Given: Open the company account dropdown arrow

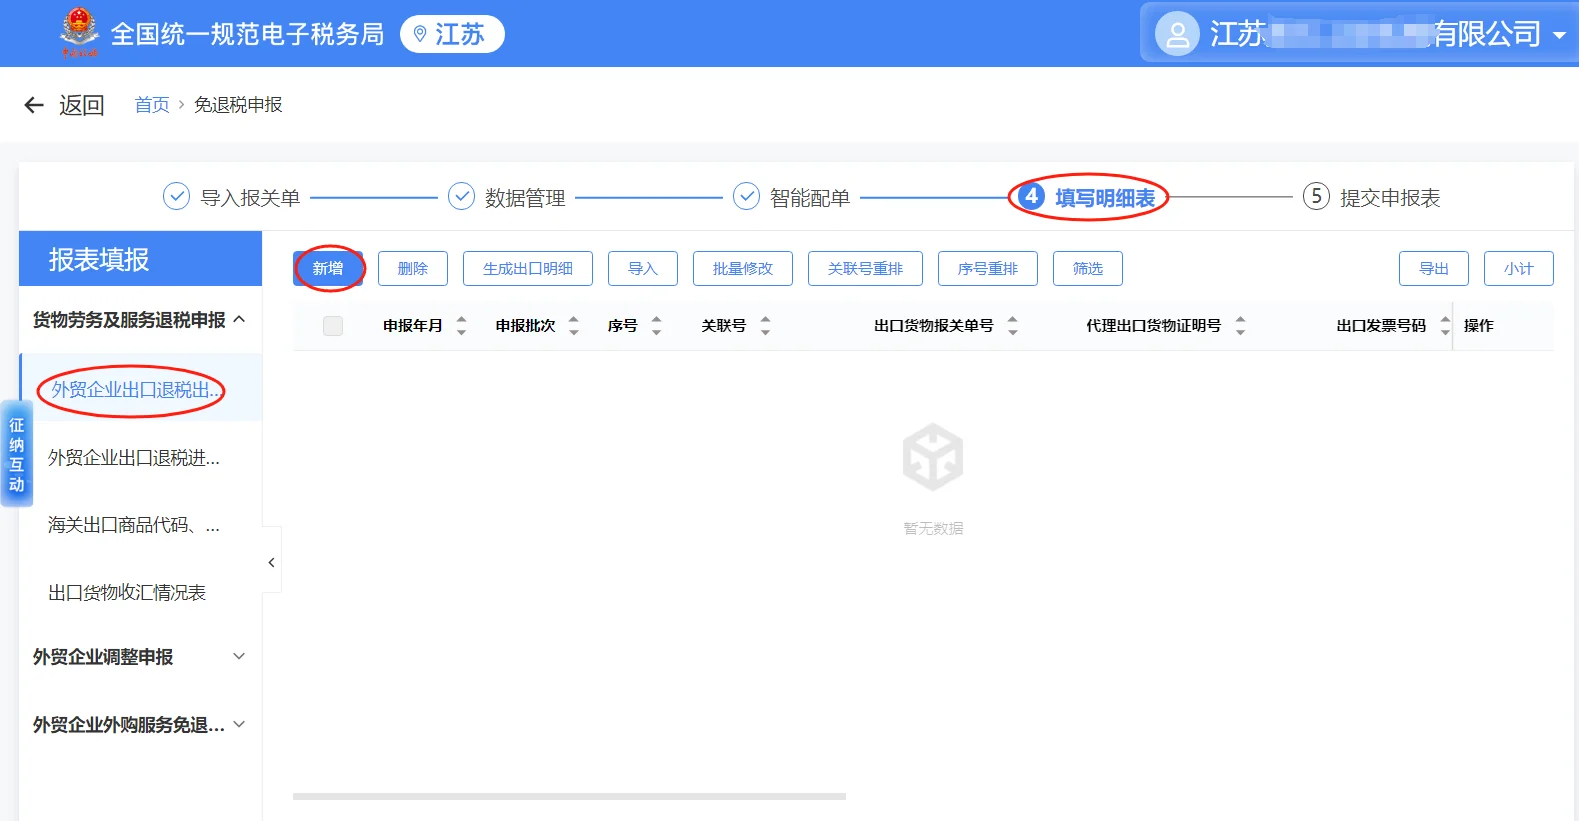Looking at the screenshot, I should [x=1558, y=35].
